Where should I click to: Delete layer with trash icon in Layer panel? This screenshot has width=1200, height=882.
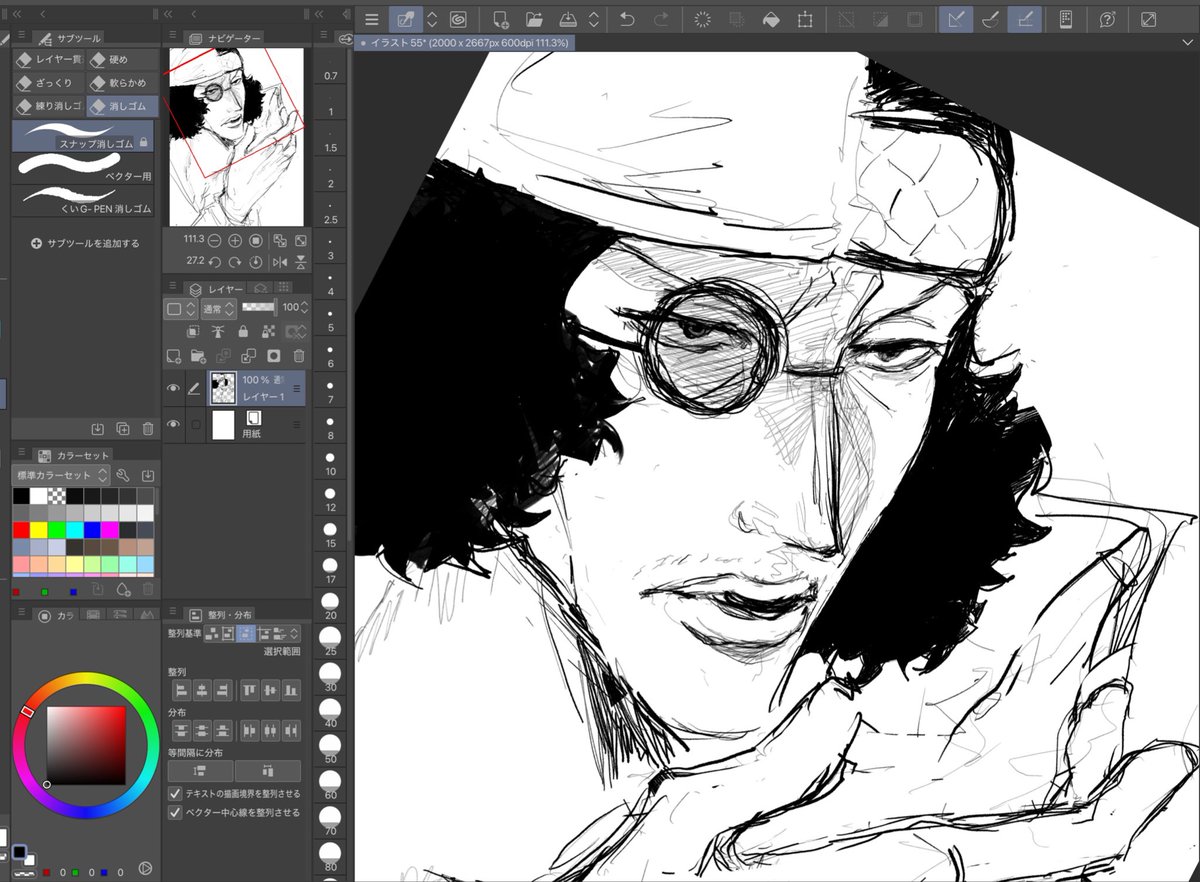point(298,355)
